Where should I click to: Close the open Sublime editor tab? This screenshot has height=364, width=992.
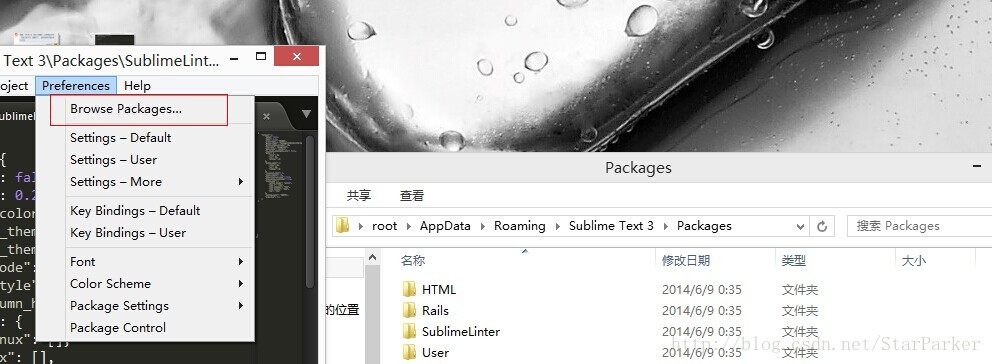(x=266, y=116)
